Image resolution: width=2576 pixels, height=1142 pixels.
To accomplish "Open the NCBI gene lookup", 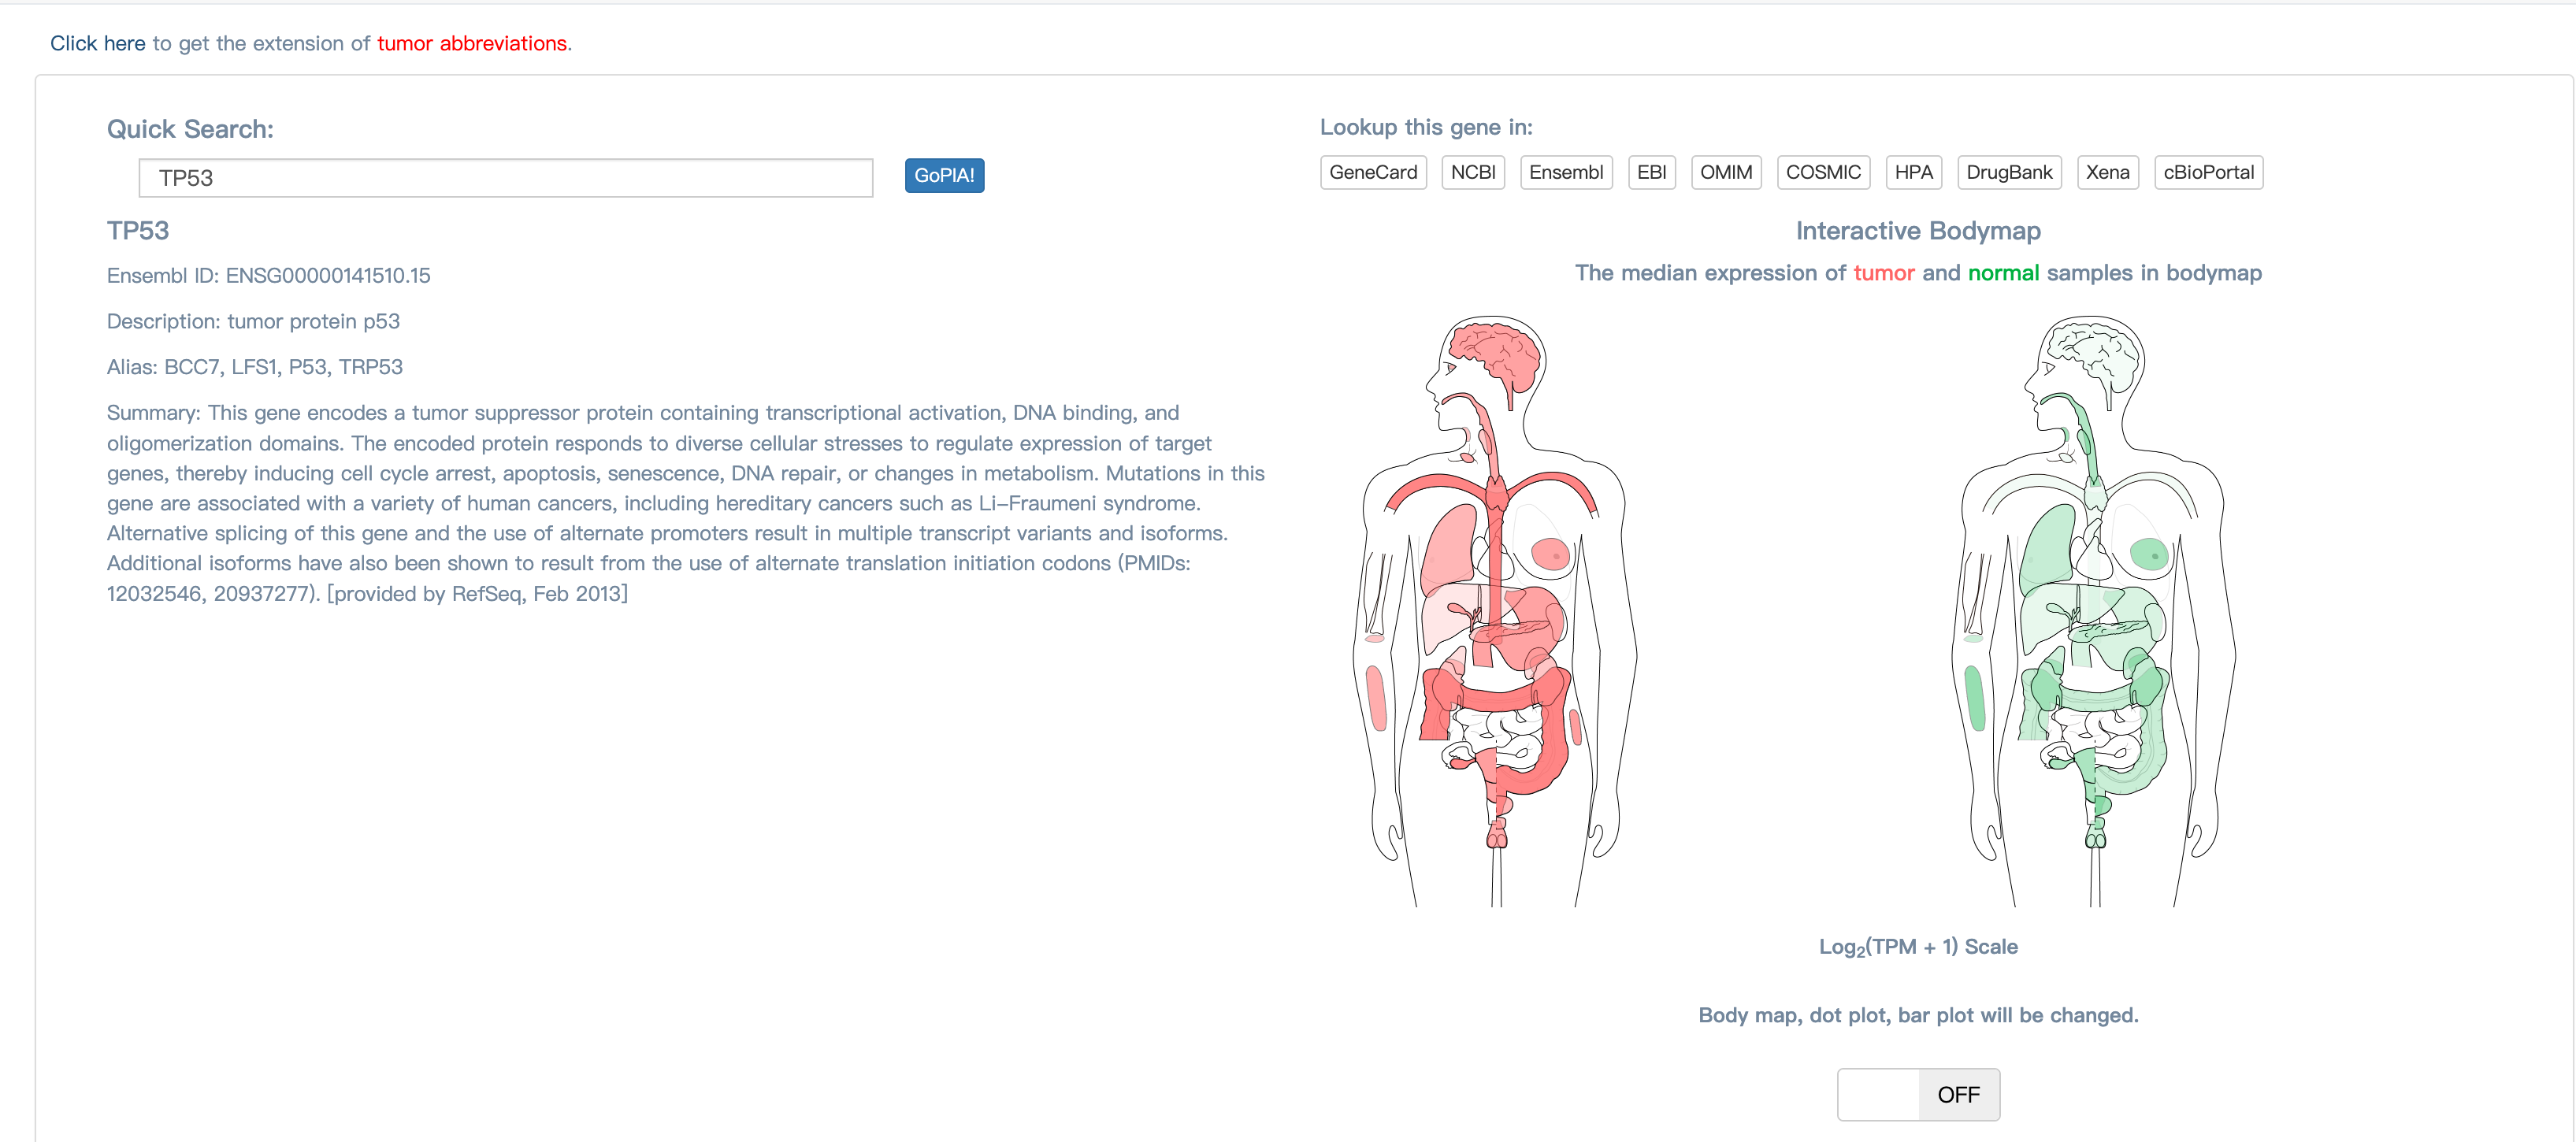I will click(1472, 172).
